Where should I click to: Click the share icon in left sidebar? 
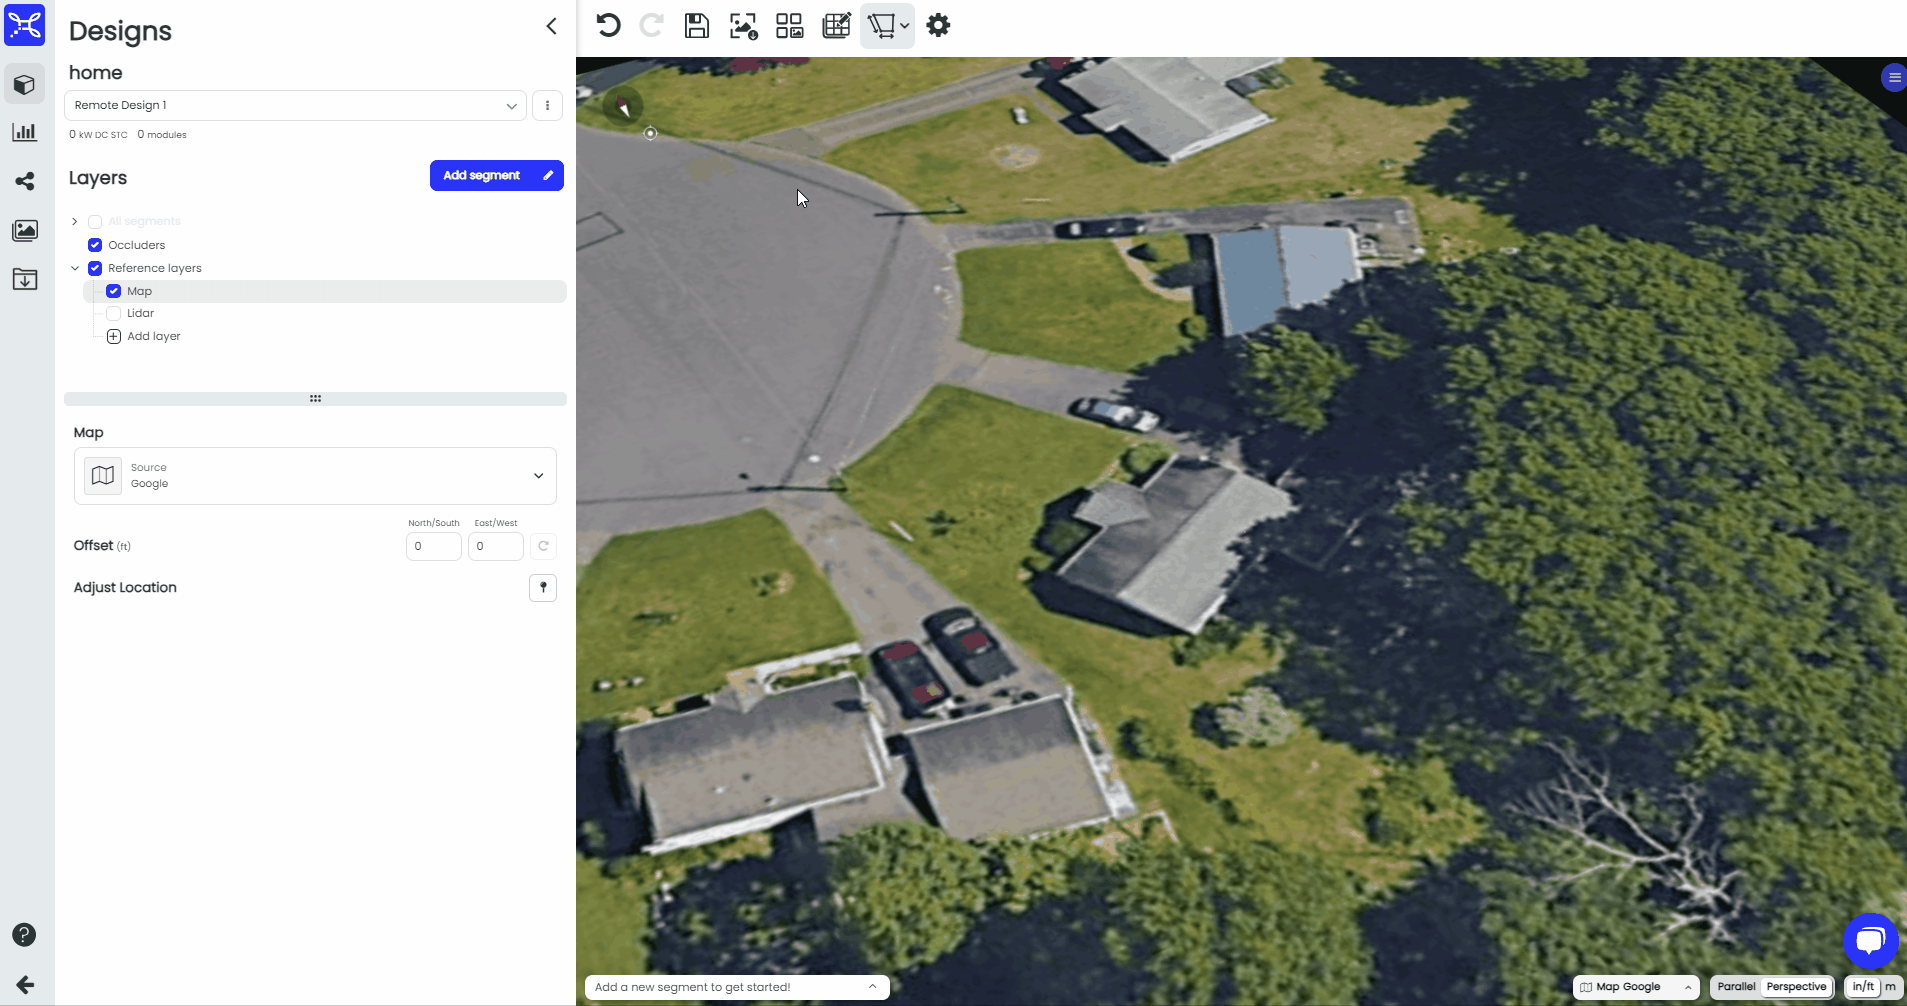click(x=25, y=181)
